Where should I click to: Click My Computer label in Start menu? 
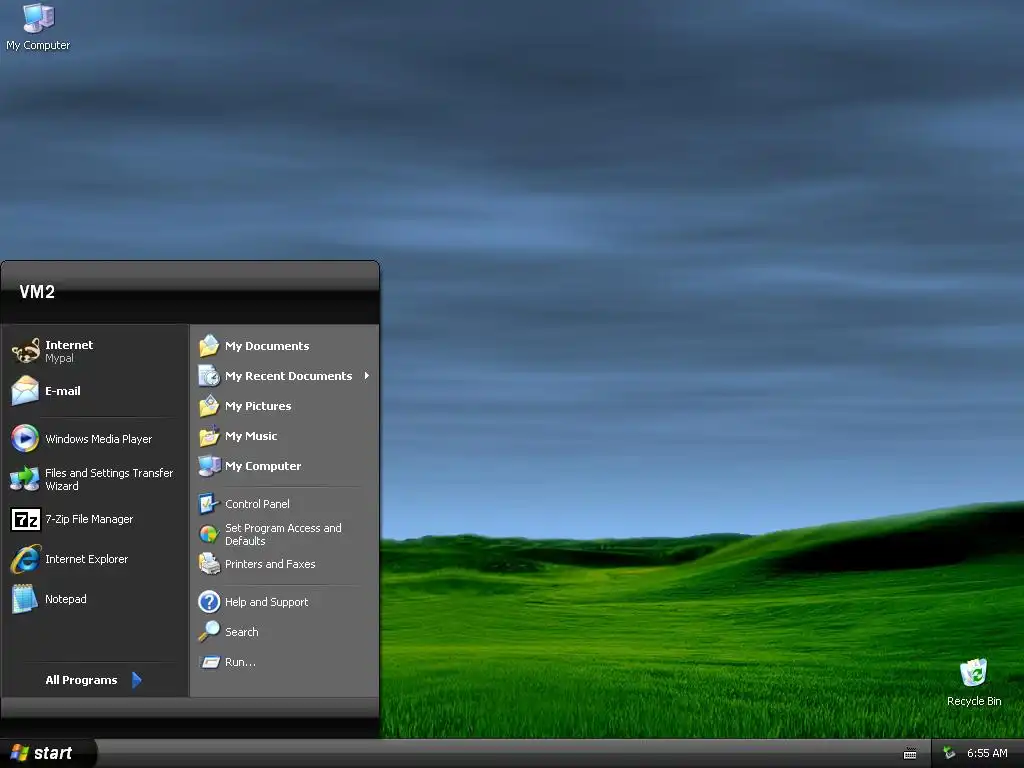(263, 466)
